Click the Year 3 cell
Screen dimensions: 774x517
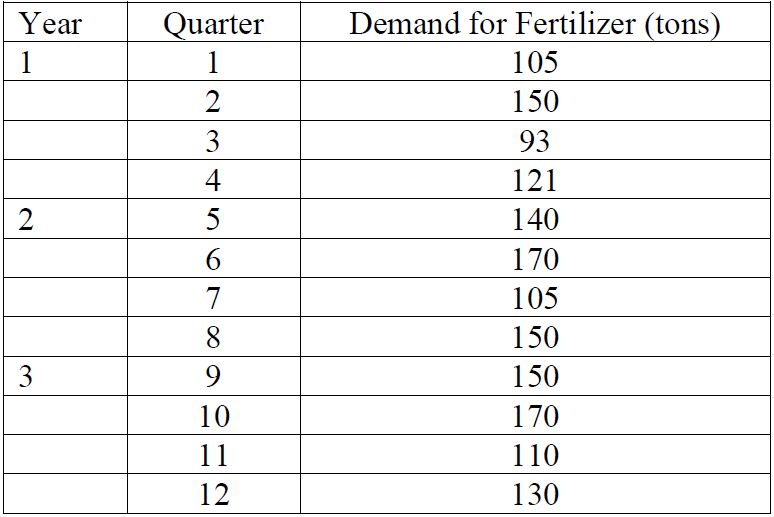(x=26, y=377)
